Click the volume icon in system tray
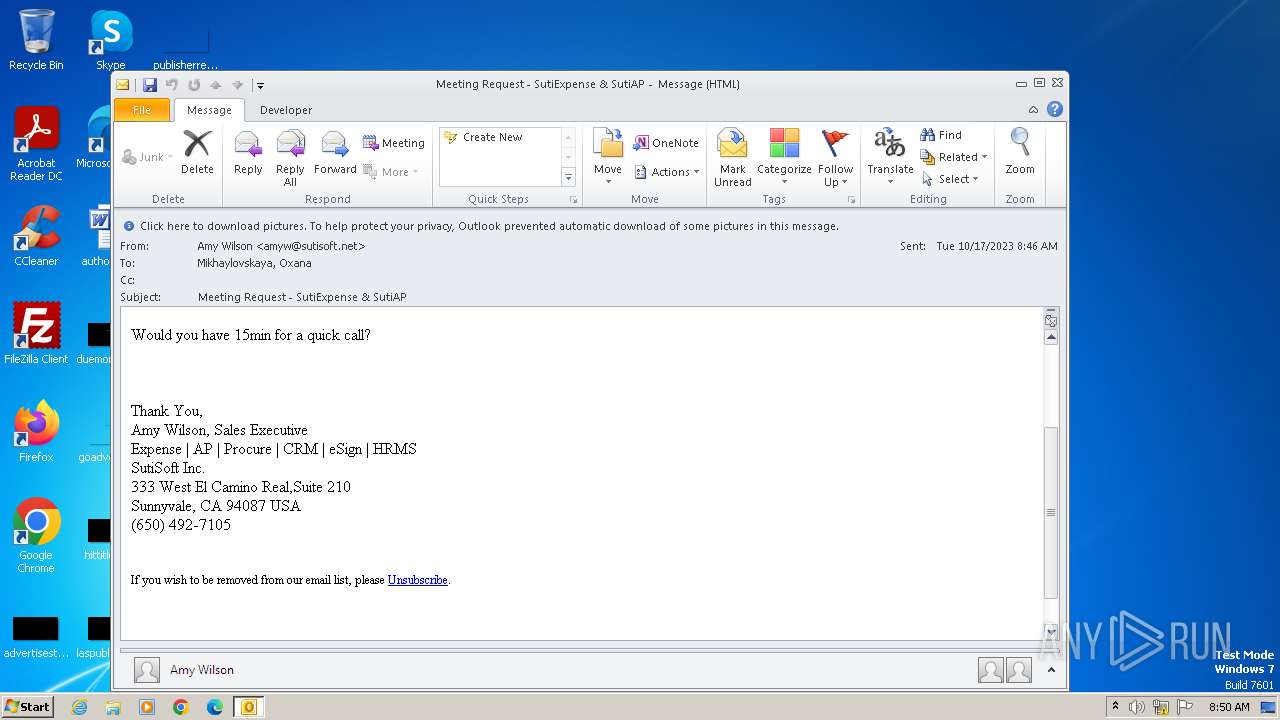Image resolution: width=1280 pixels, height=720 pixels. (1137, 707)
